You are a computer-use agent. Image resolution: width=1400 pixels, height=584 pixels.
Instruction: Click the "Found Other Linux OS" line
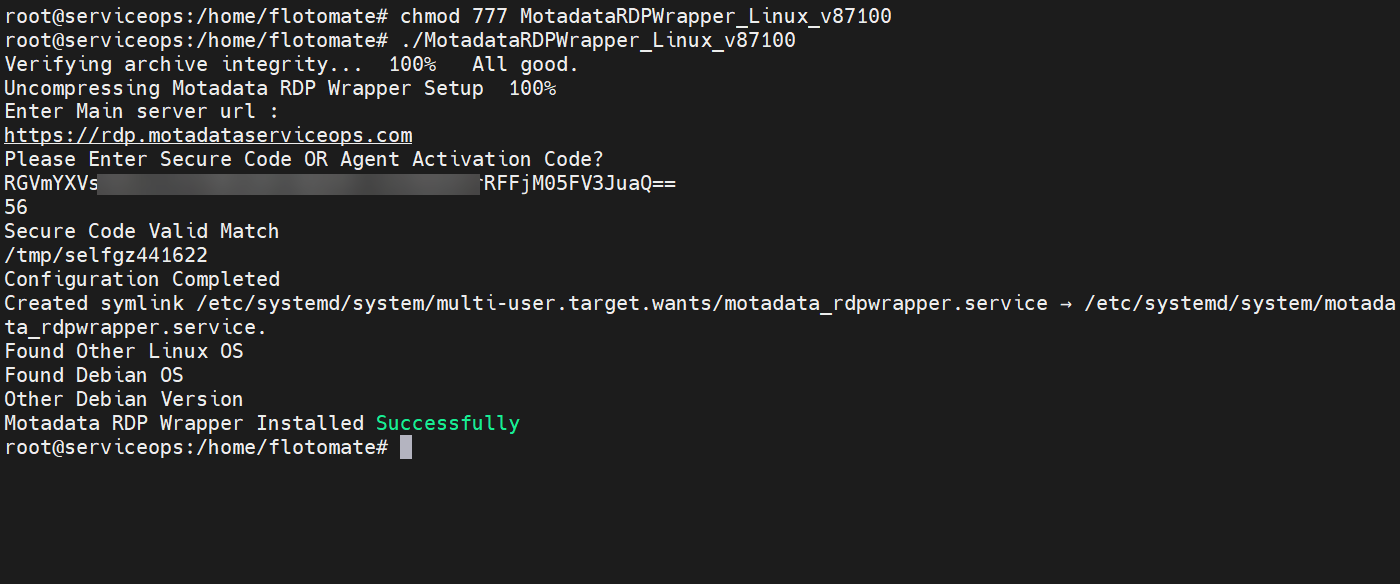click(124, 351)
